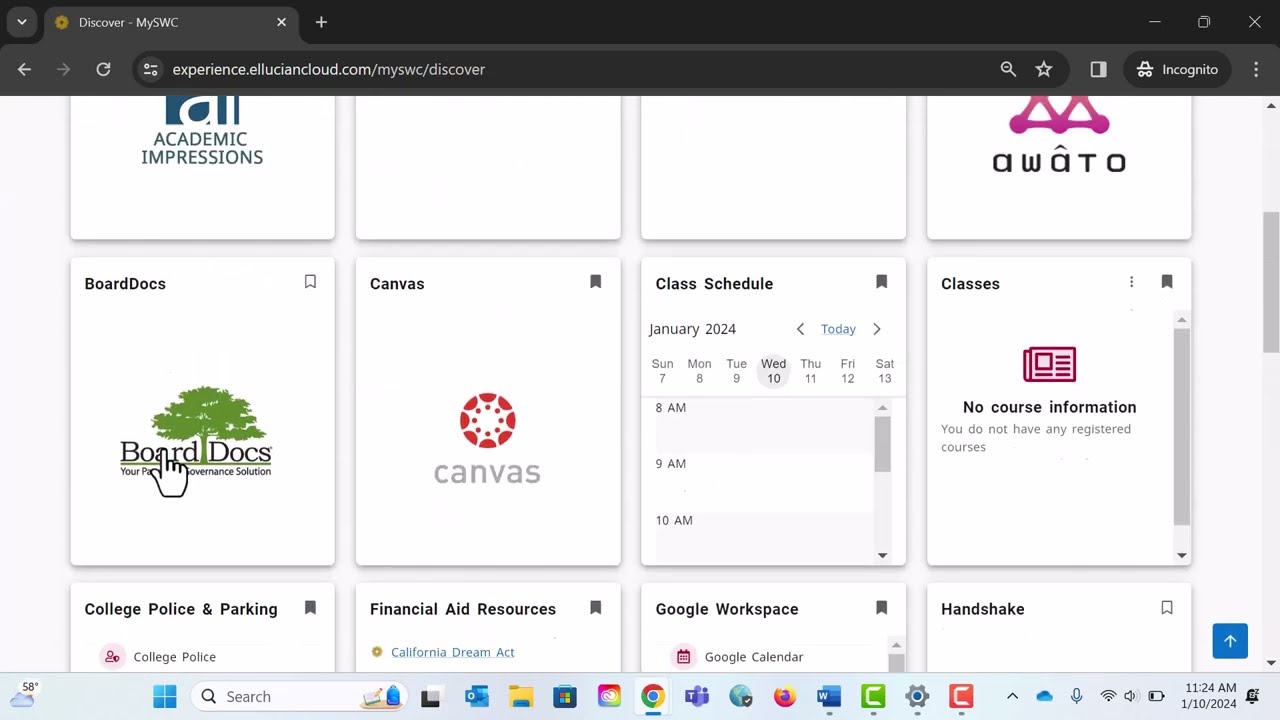Reload the page
The width and height of the screenshot is (1280, 720).
click(103, 69)
